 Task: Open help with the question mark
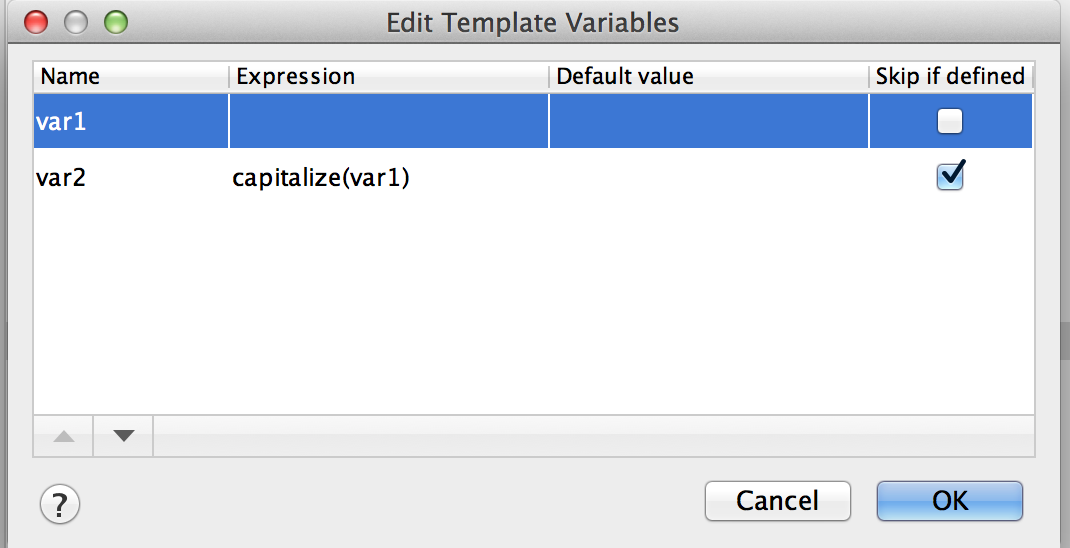pyautogui.click(x=60, y=504)
